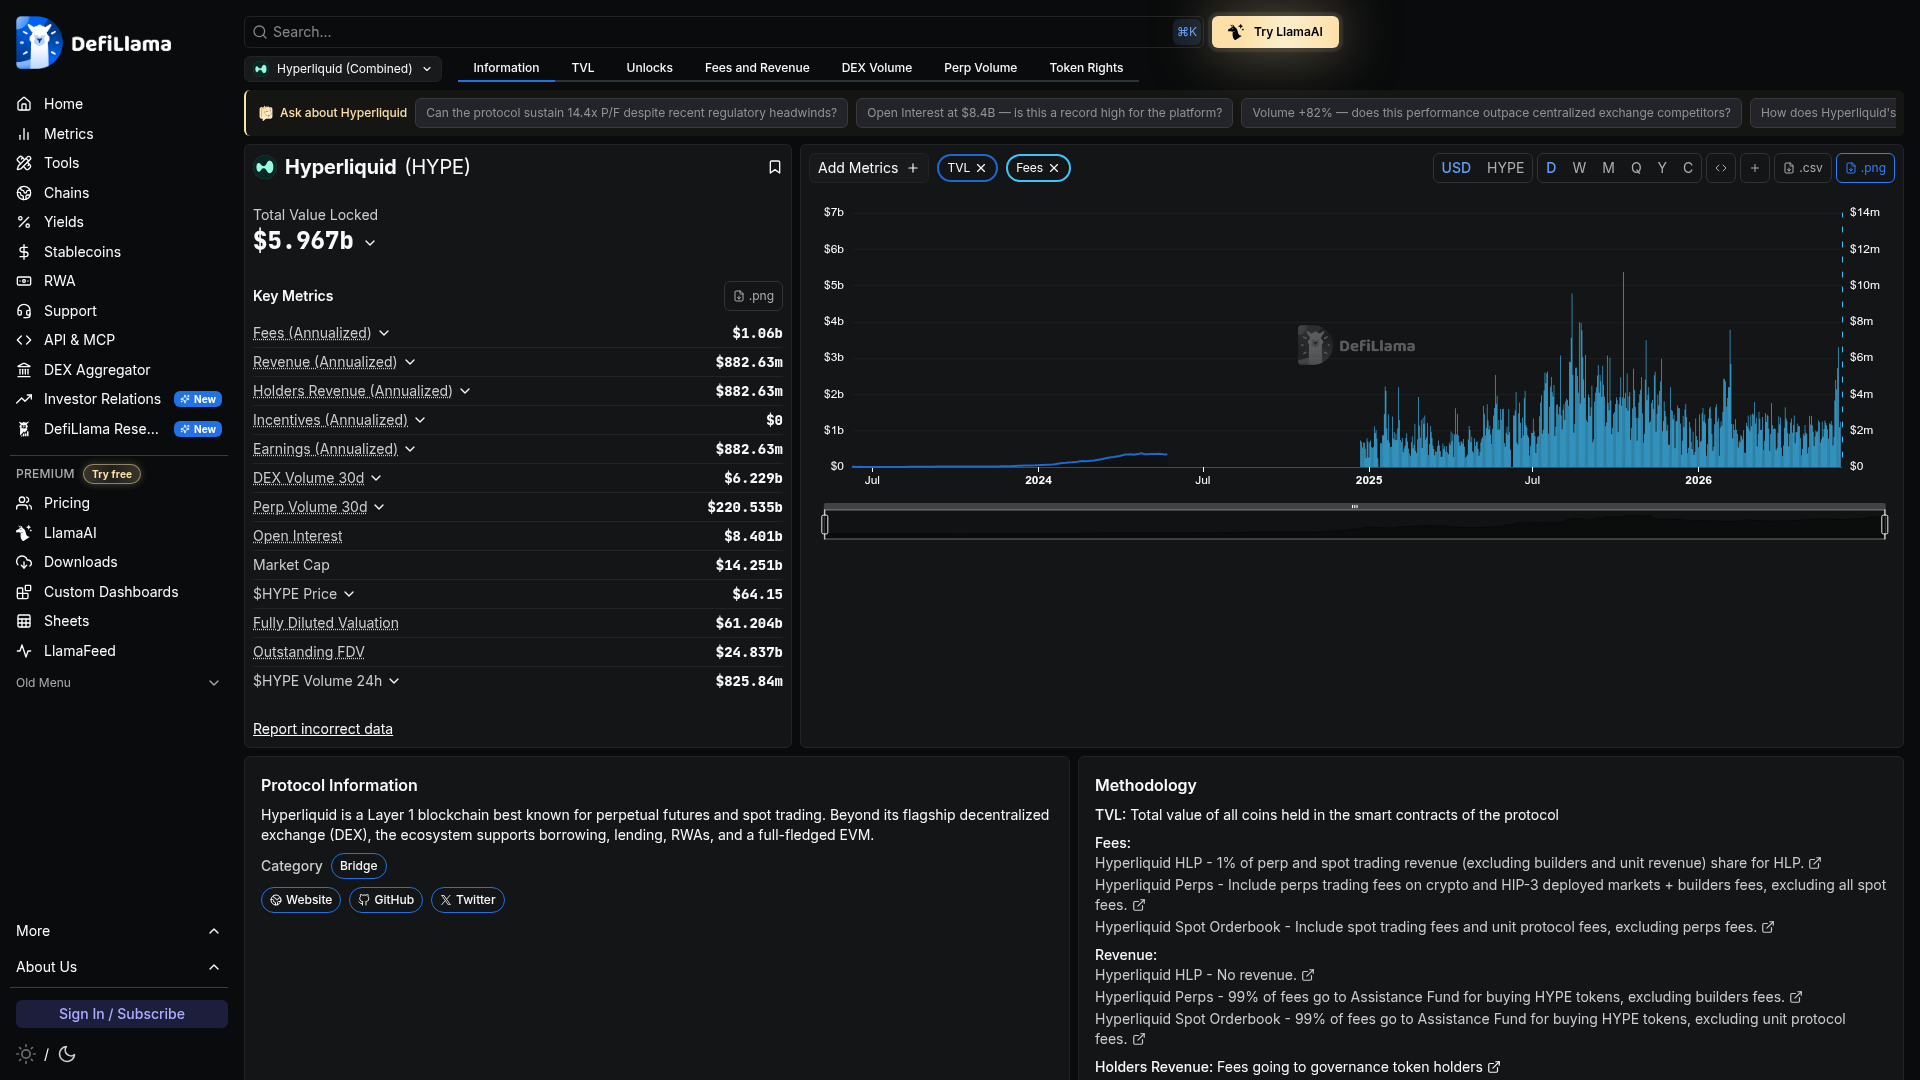Viewport: 1920px width, 1080px height.
Task: Select monthly (M) chart interval
Action: 1608,168
